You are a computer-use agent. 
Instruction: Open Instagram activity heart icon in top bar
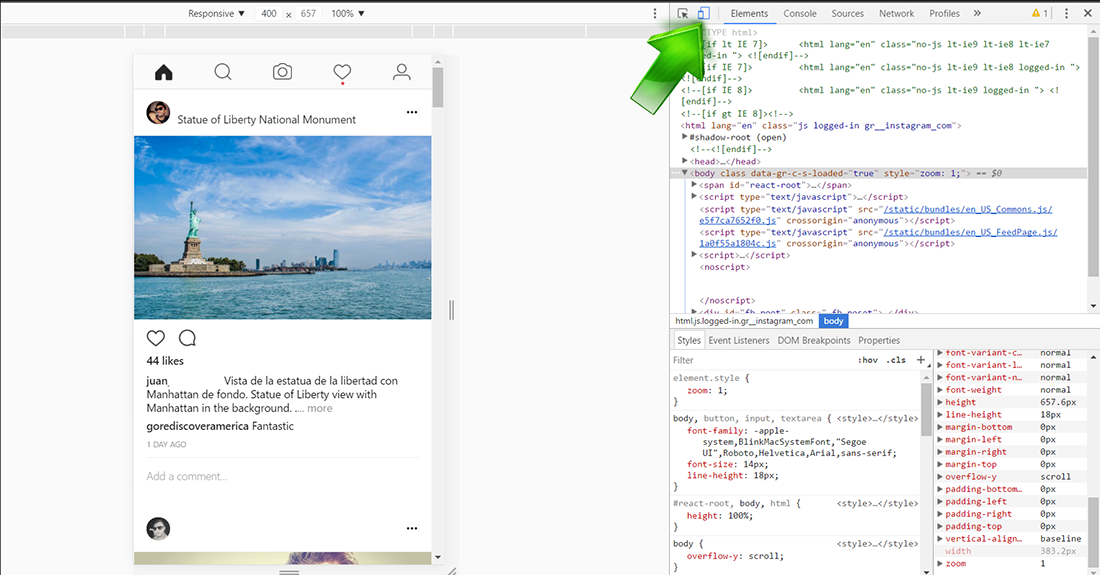point(342,72)
